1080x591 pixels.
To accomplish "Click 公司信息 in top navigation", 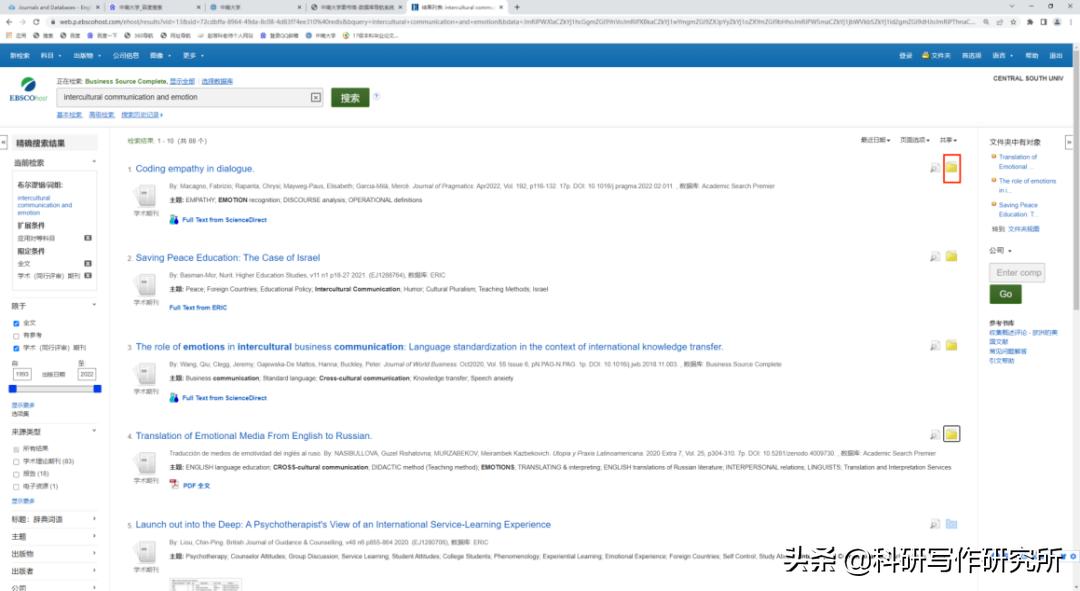I will [126, 55].
